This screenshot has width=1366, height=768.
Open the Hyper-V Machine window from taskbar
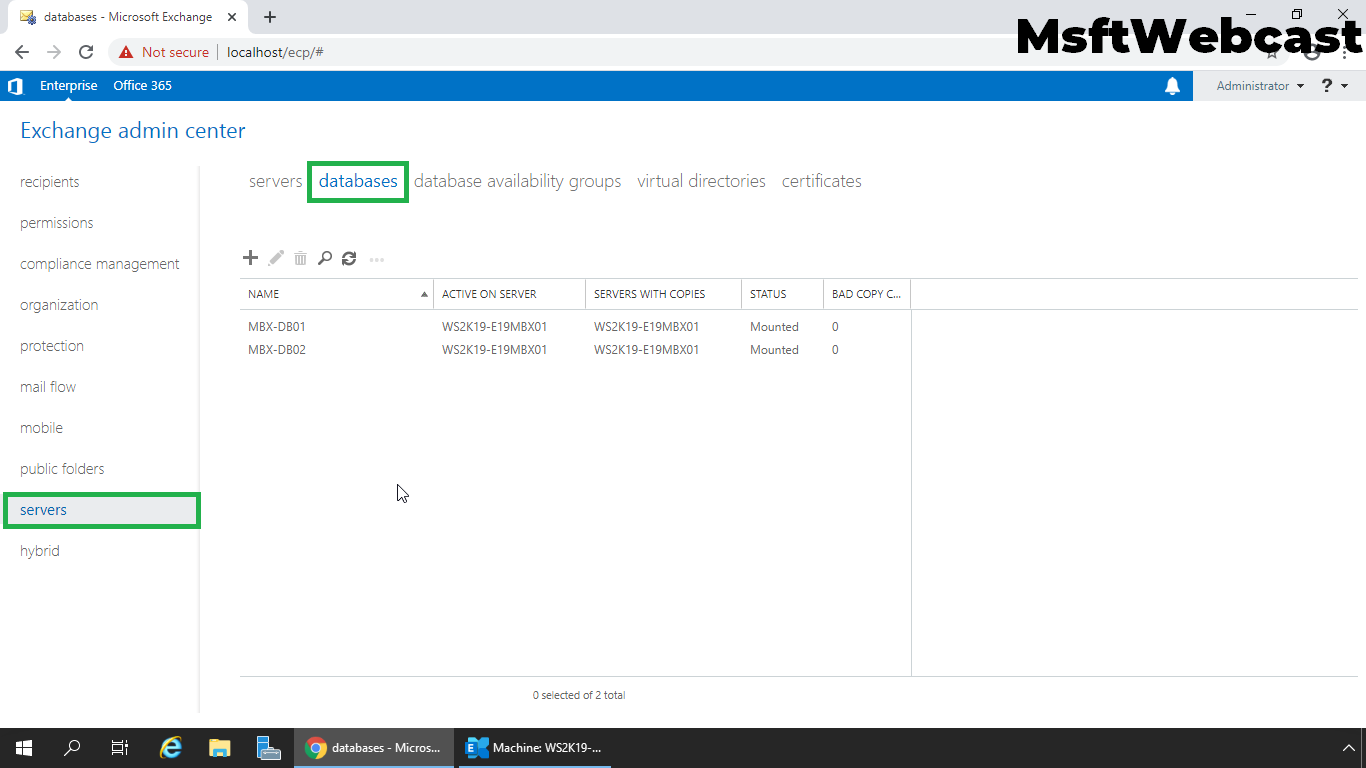[534, 747]
